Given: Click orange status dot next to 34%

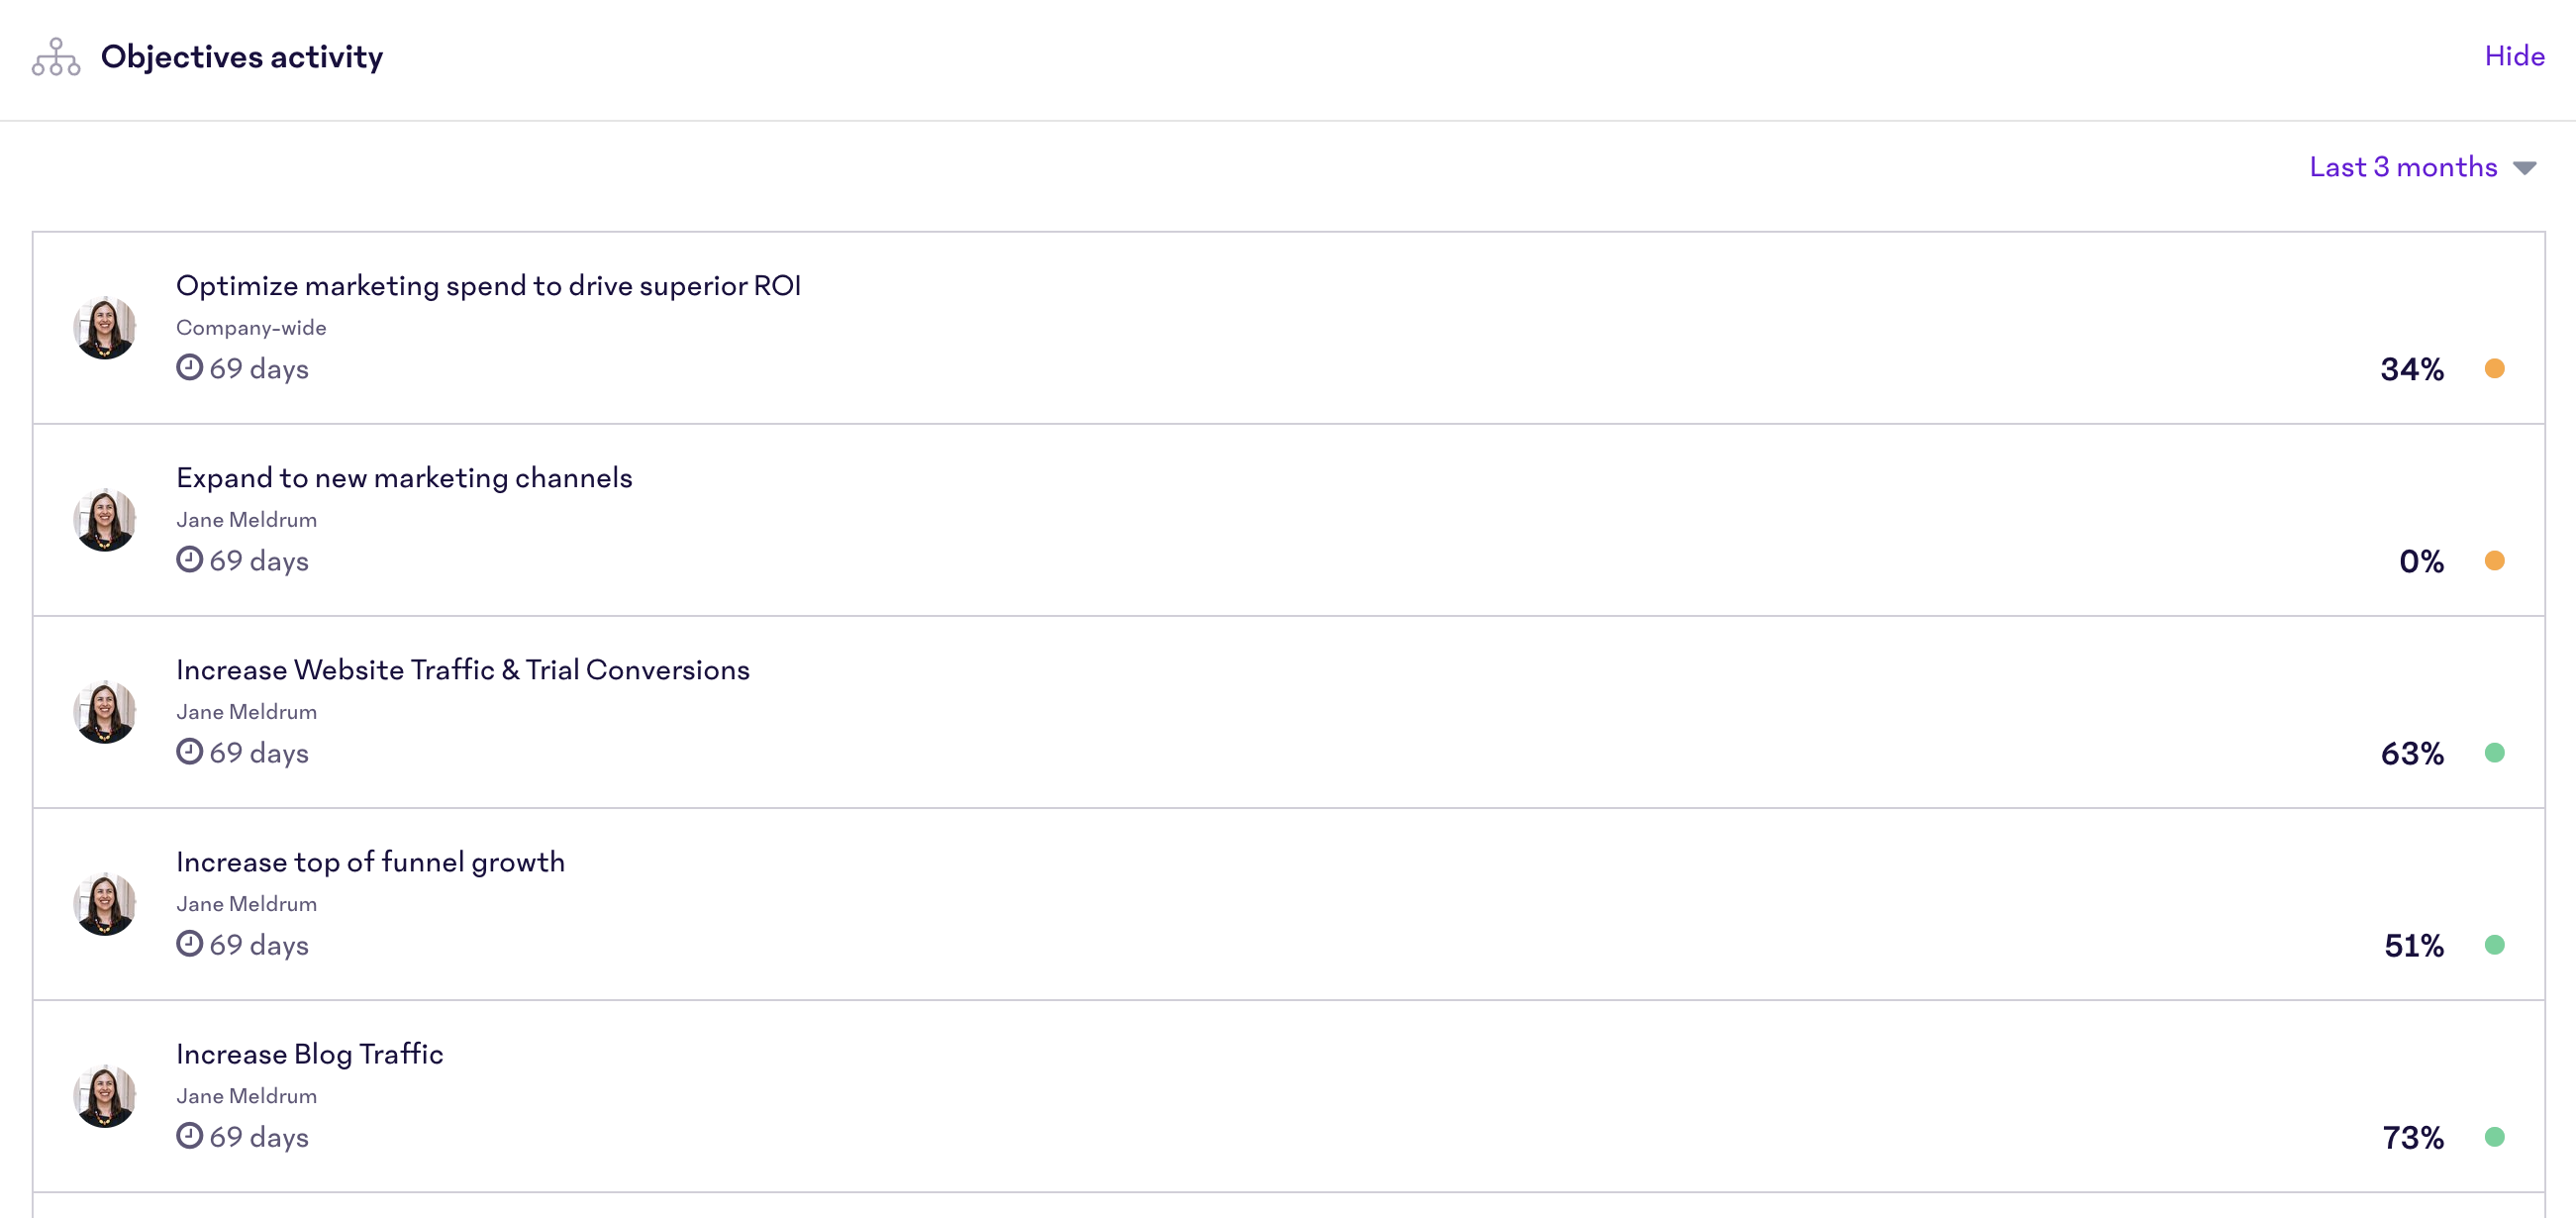Looking at the screenshot, I should 2494,368.
